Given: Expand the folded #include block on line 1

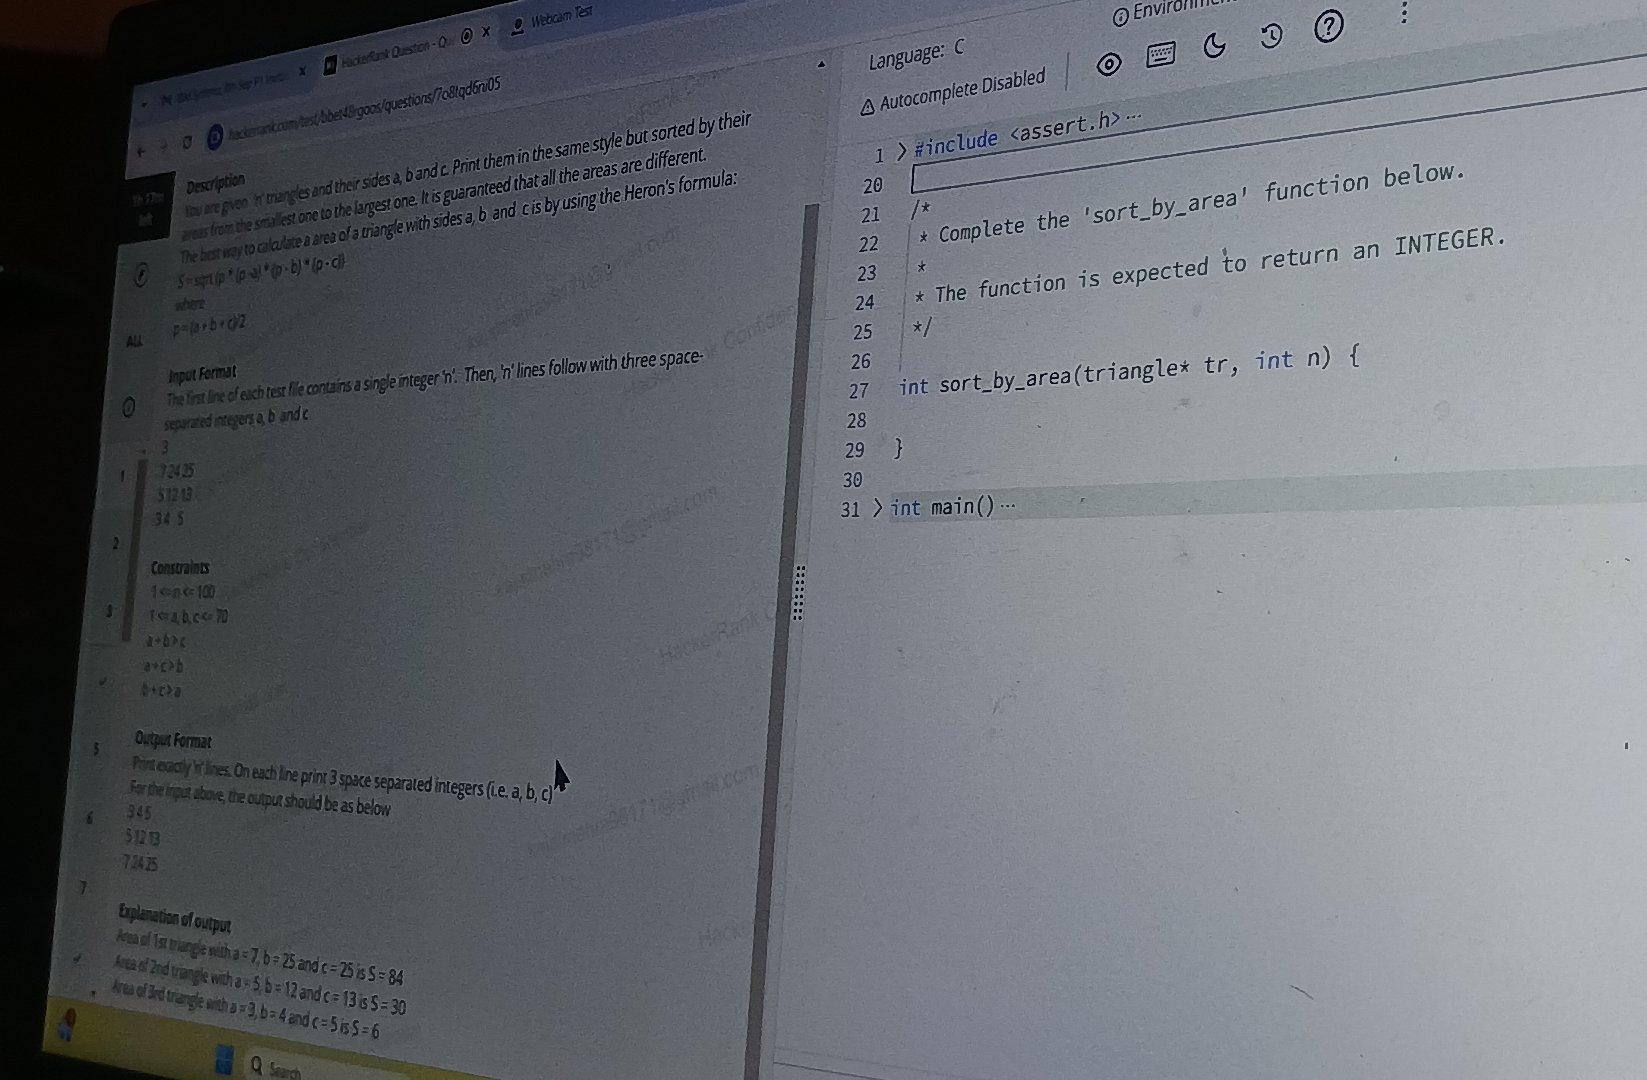Looking at the screenshot, I should [x=901, y=152].
